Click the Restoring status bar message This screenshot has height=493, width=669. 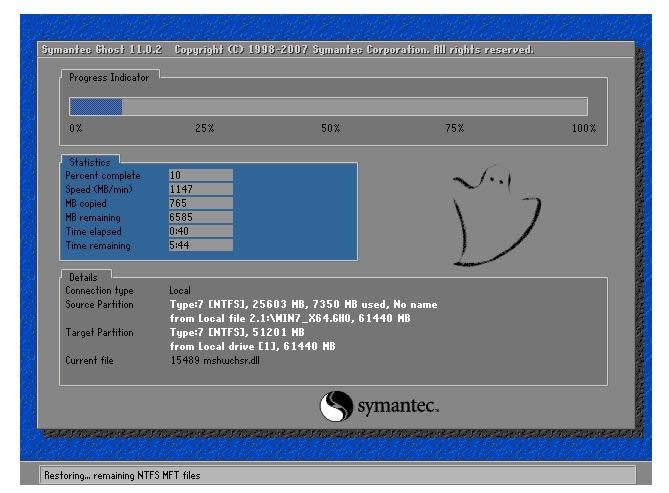pyautogui.click(x=121, y=475)
